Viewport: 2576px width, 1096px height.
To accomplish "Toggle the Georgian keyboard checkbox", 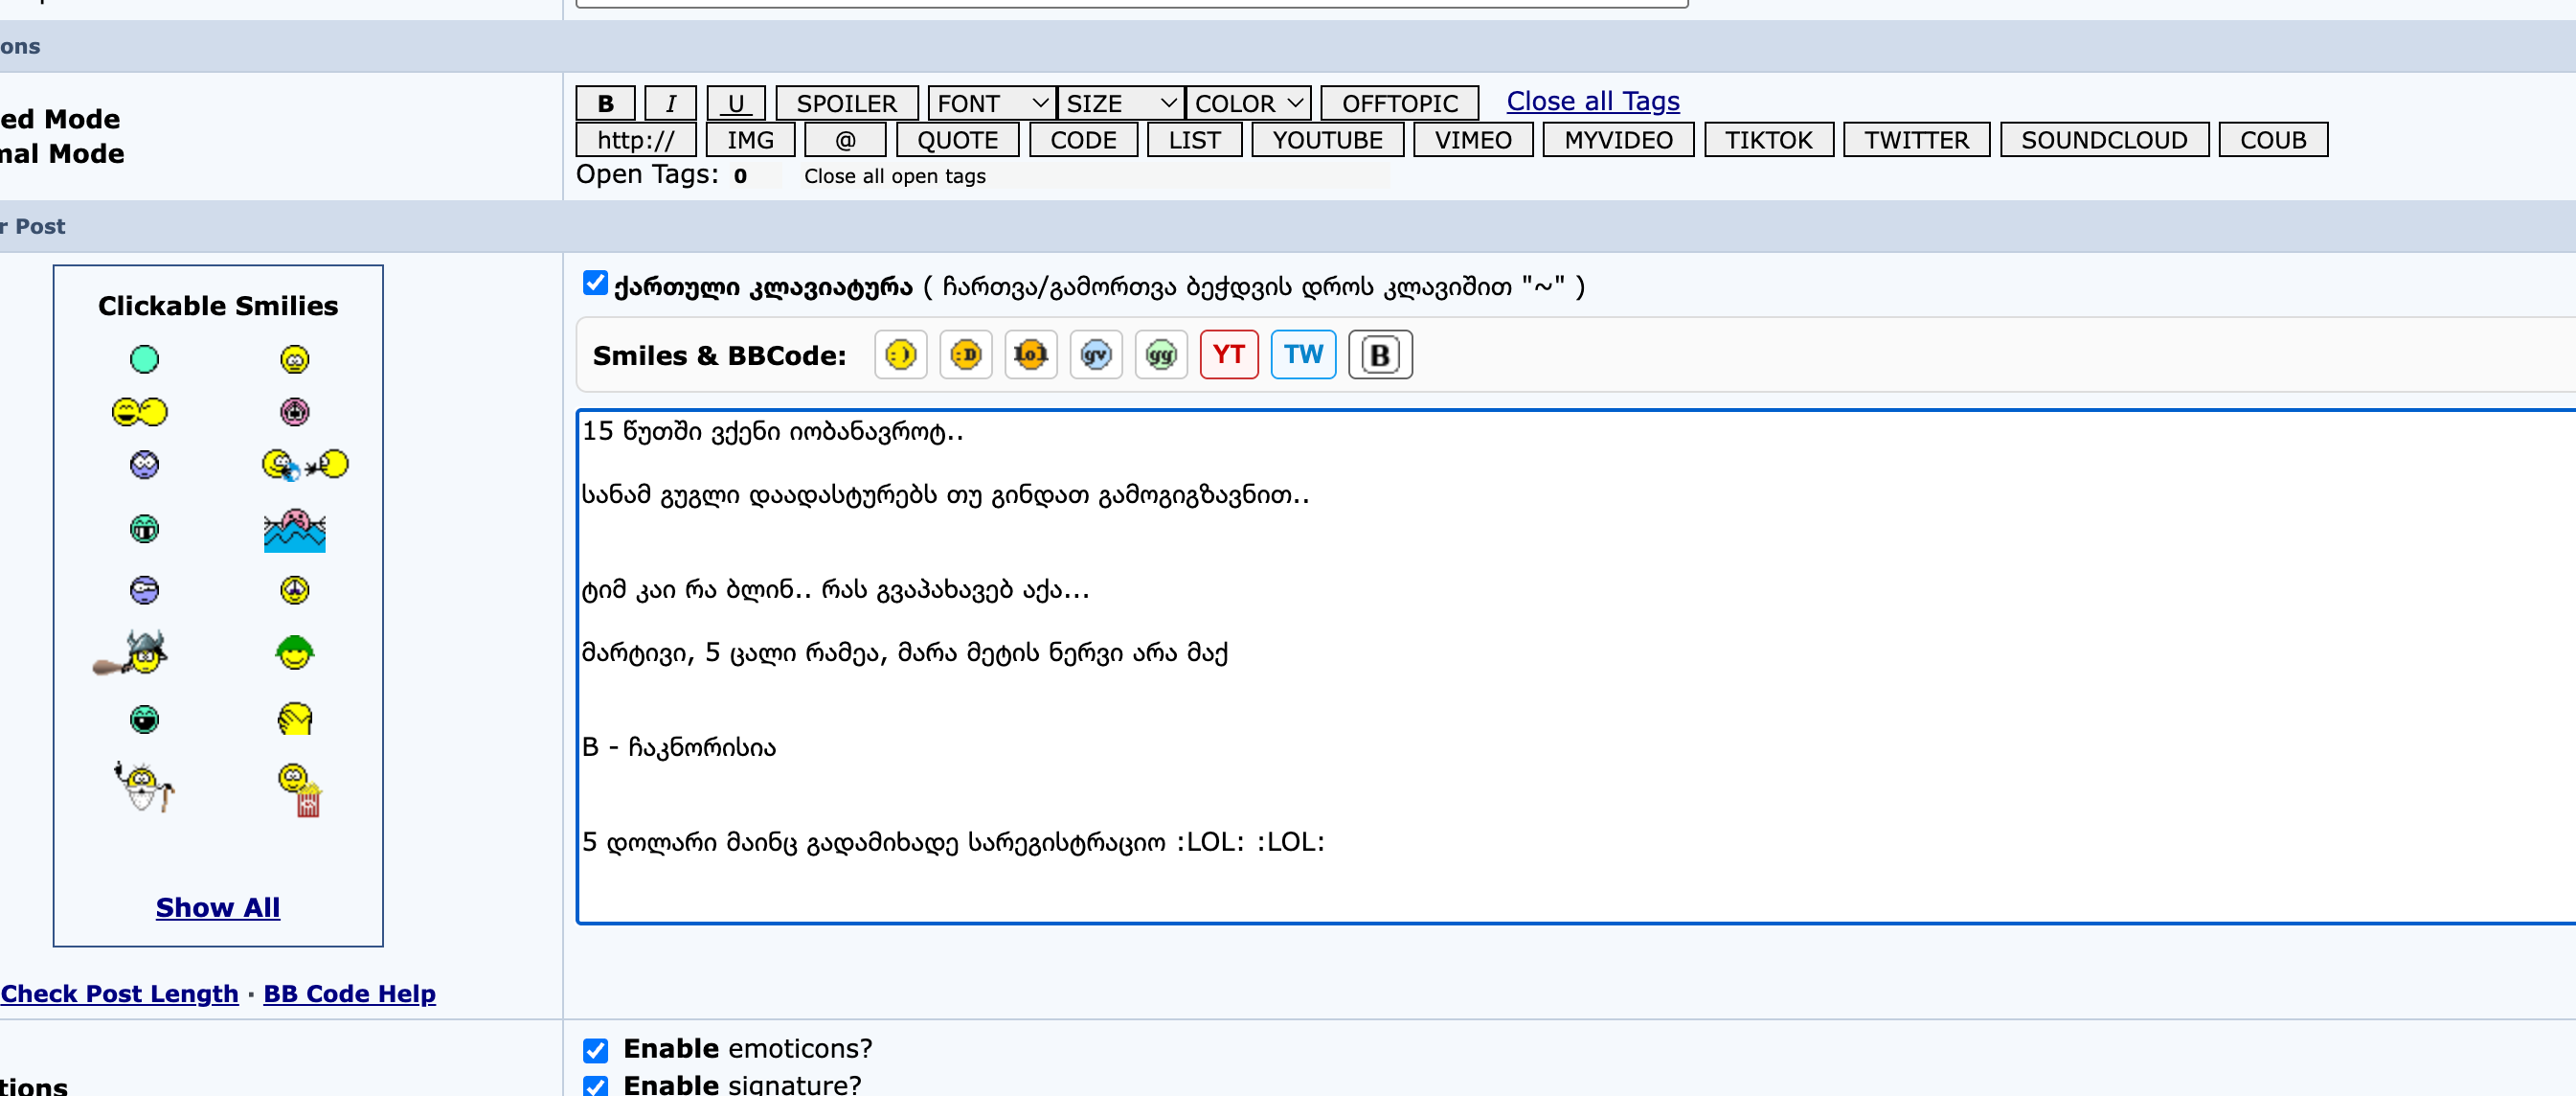I will click(595, 283).
